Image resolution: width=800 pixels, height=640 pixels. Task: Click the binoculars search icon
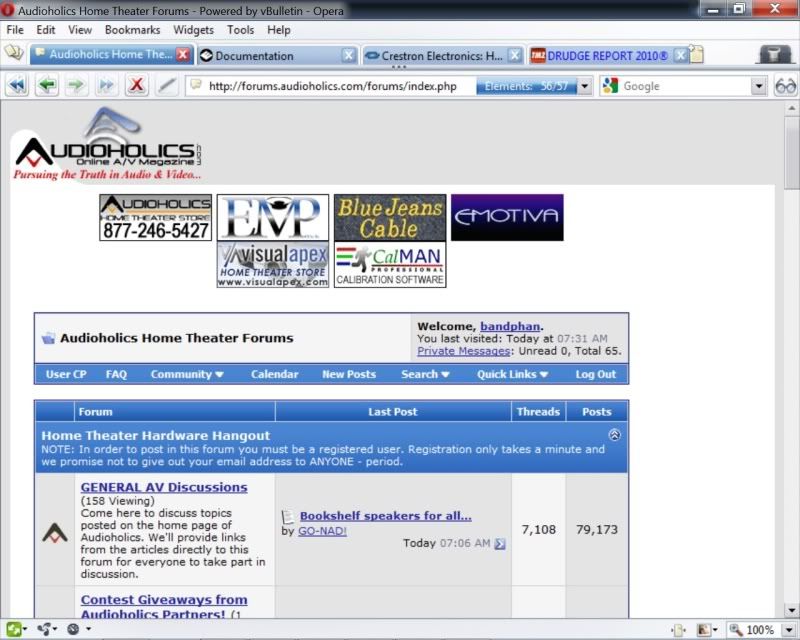pyautogui.click(x=785, y=86)
